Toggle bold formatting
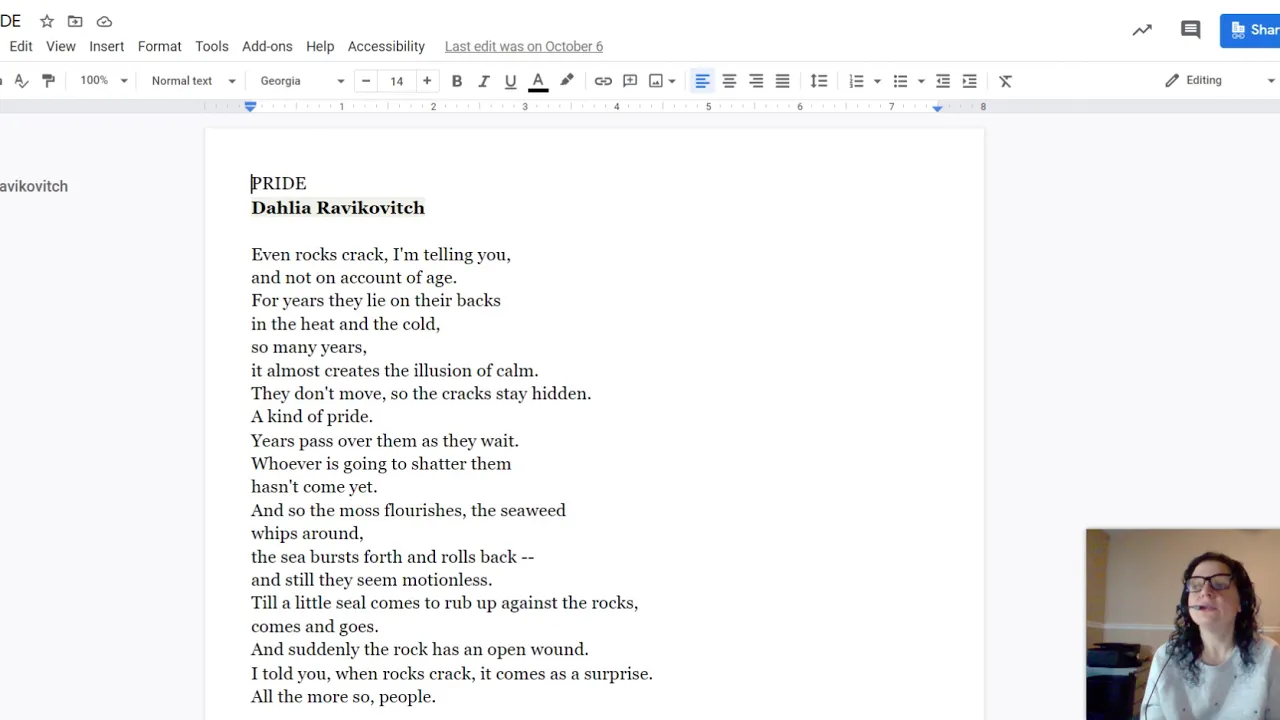Screen dimensions: 1280x720 [457, 81]
